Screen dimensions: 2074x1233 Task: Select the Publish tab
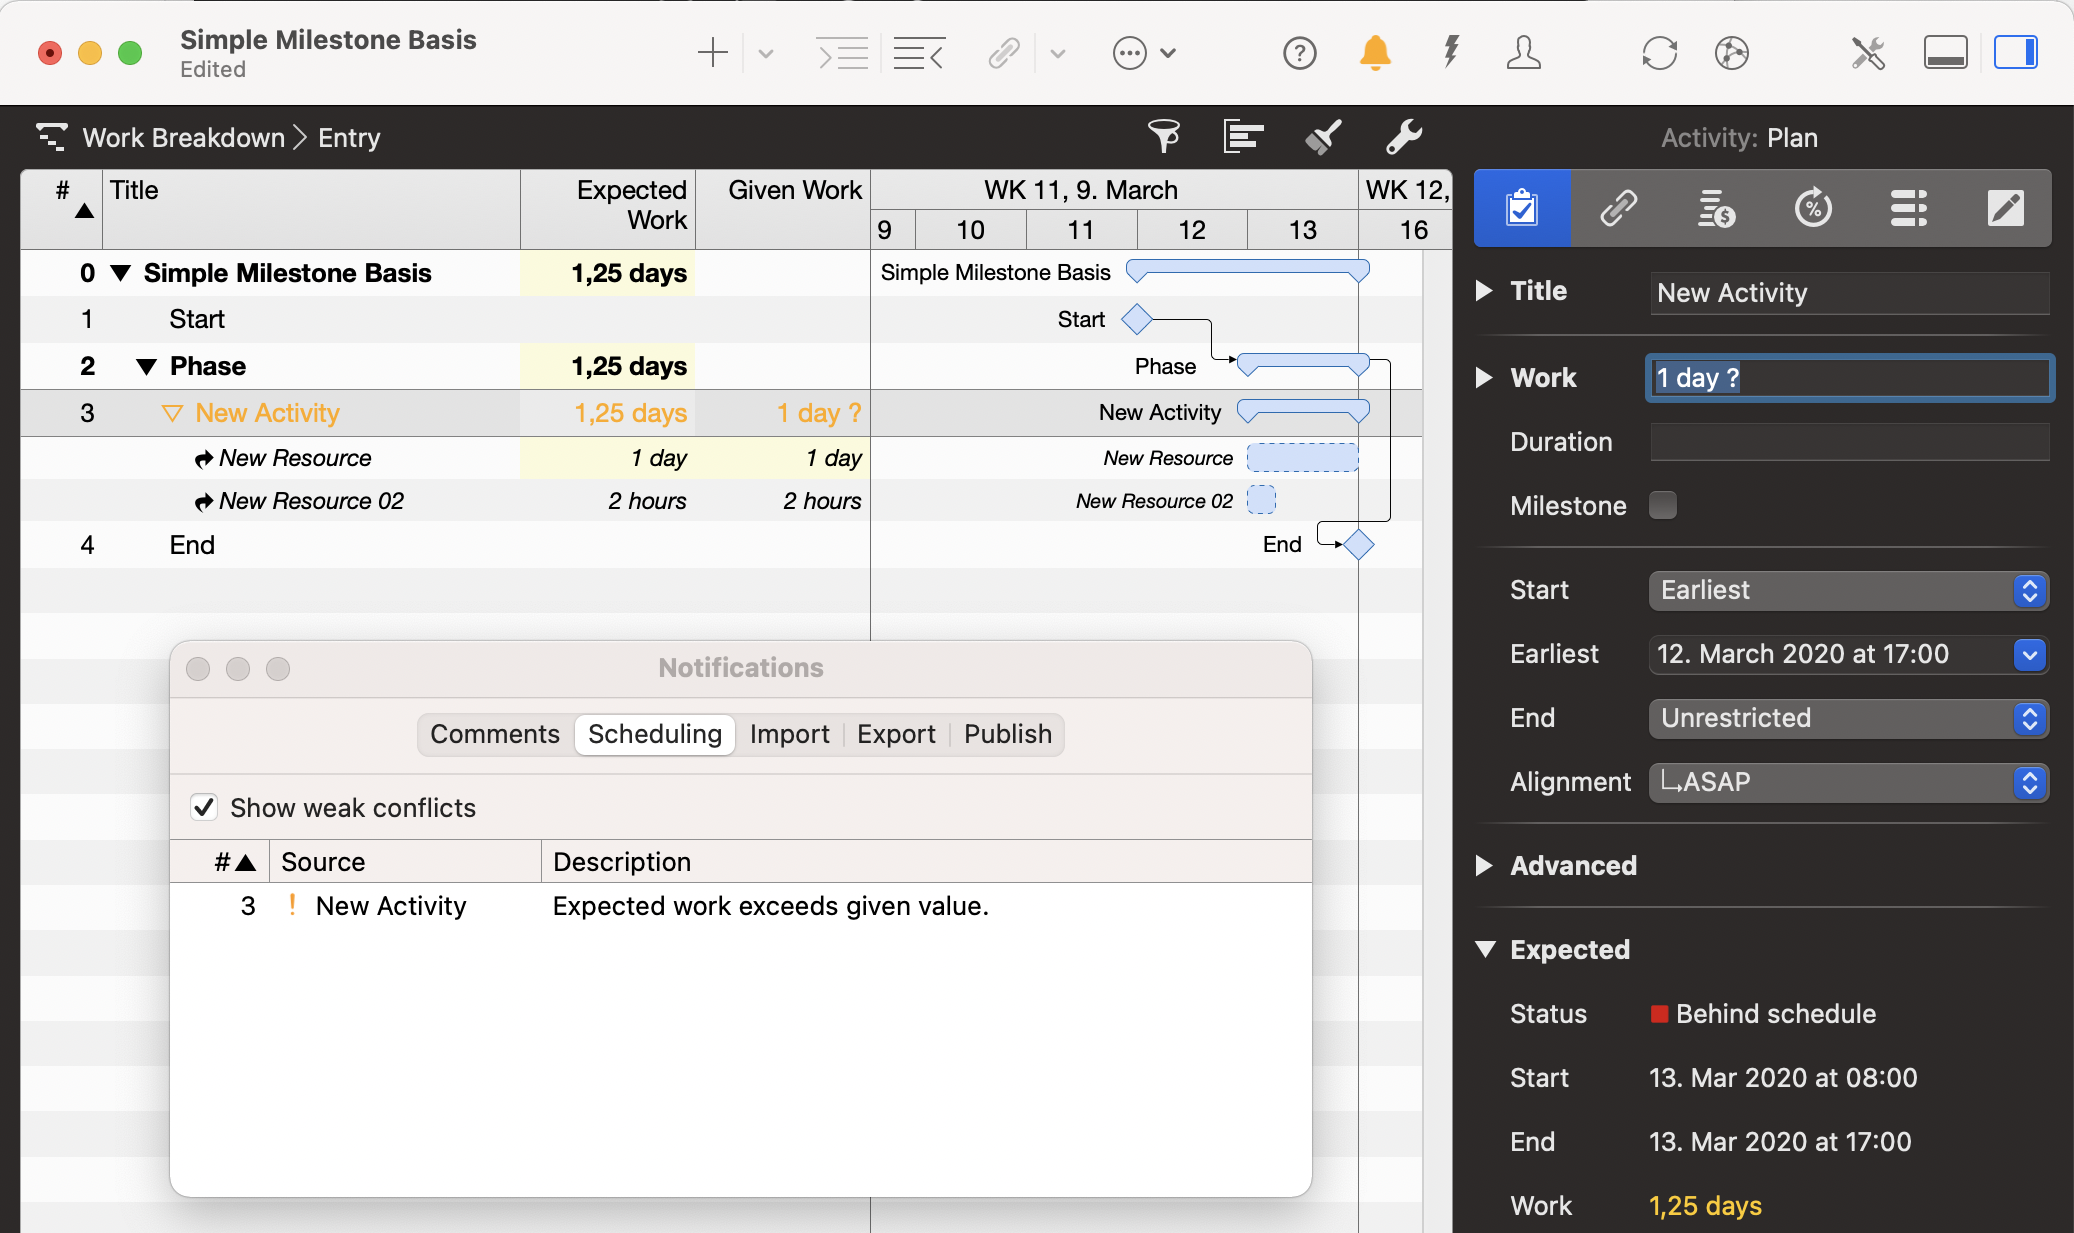tap(1007, 734)
